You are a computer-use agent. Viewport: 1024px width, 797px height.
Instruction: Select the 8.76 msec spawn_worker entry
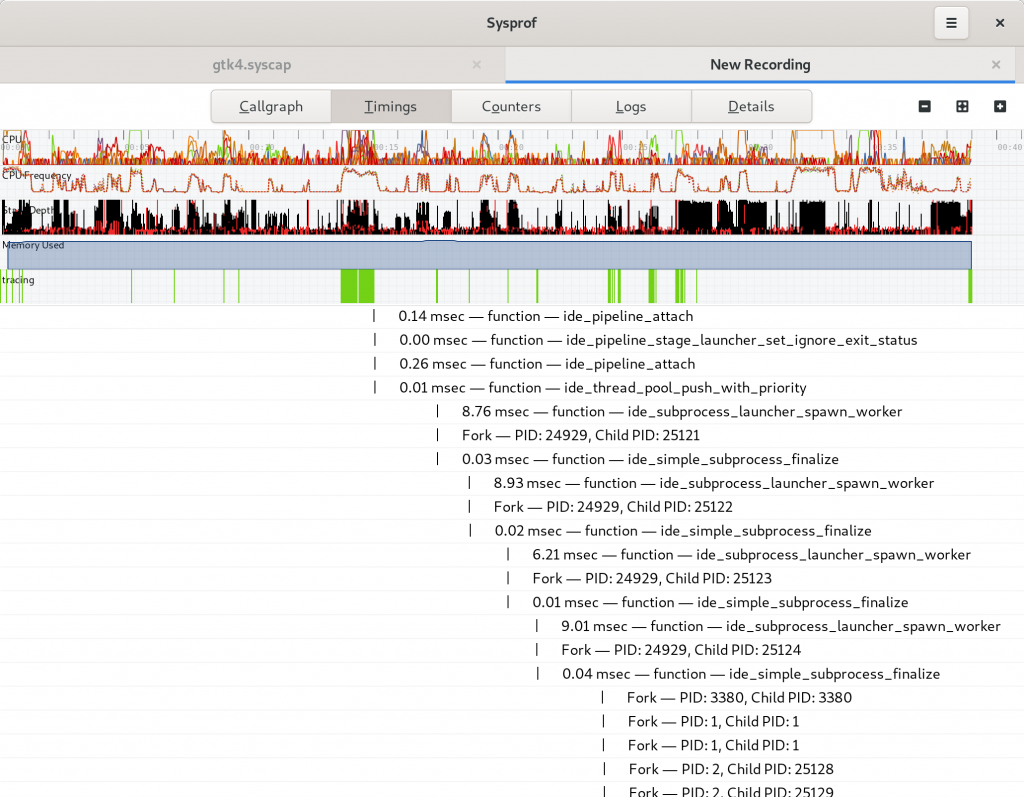512,412
